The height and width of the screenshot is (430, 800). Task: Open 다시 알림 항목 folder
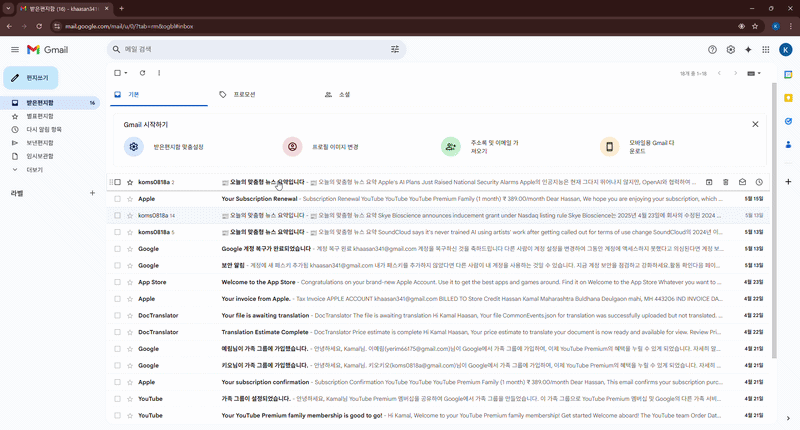50,130
